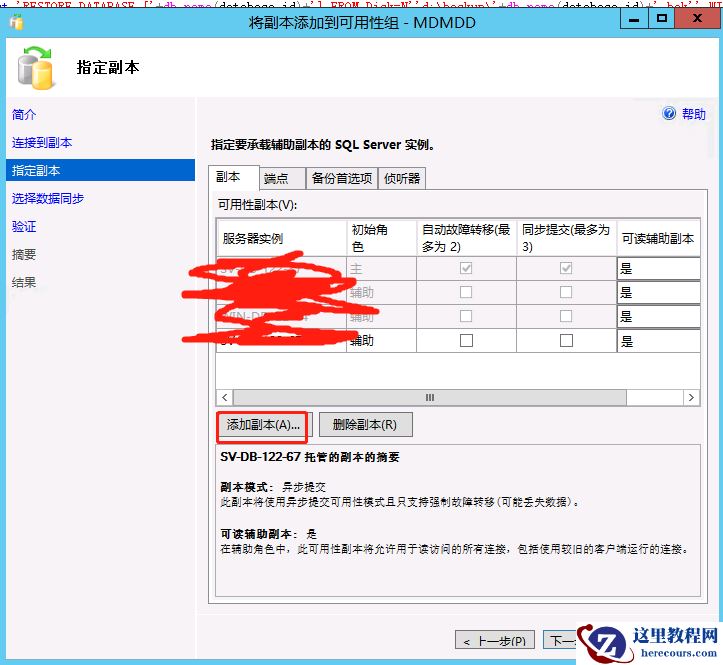
Task: Open 选择数据同步 step
Action: [x=48, y=198]
